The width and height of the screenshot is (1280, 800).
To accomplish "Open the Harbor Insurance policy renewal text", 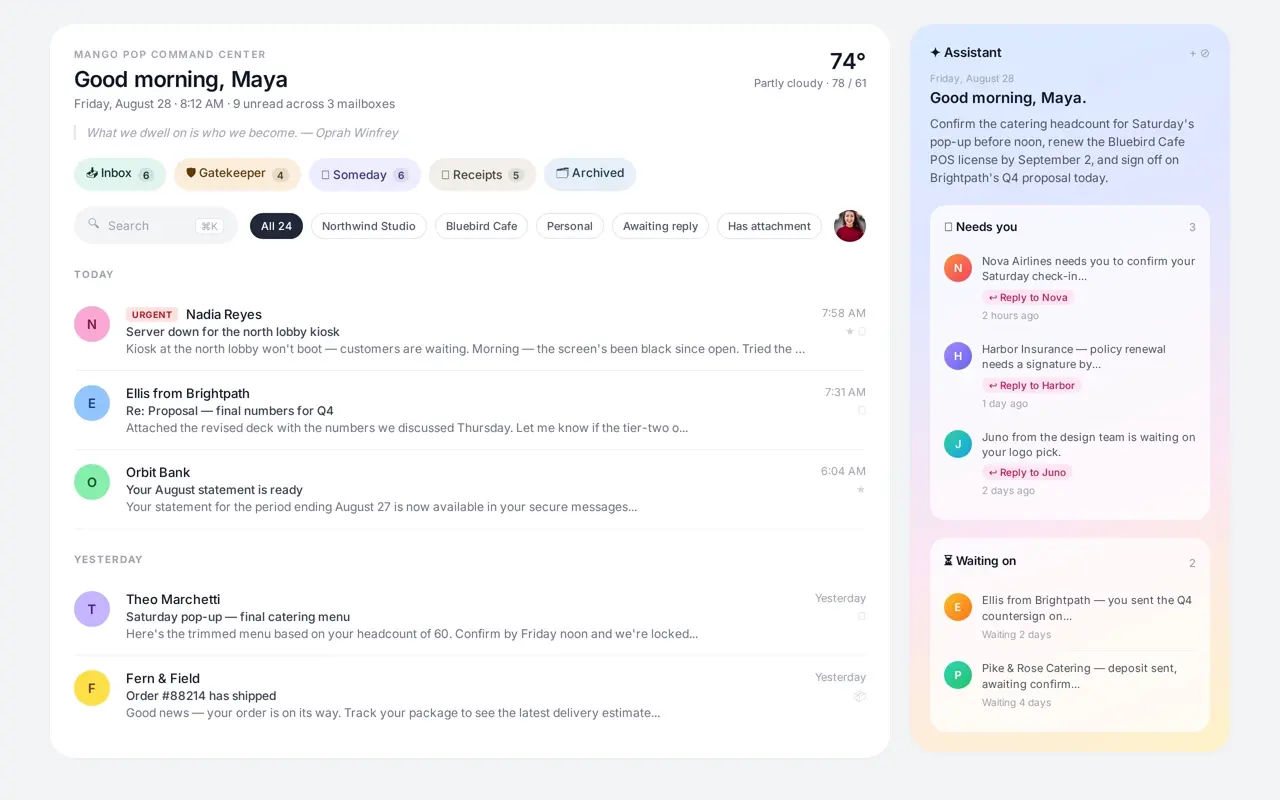I will (1074, 356).
